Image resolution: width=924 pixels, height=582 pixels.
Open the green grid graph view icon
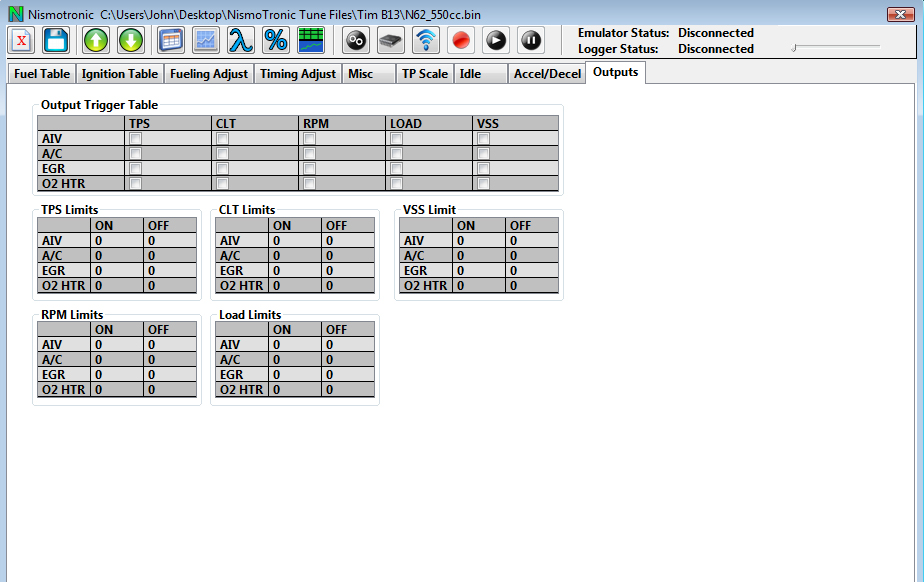click(311, 40)
